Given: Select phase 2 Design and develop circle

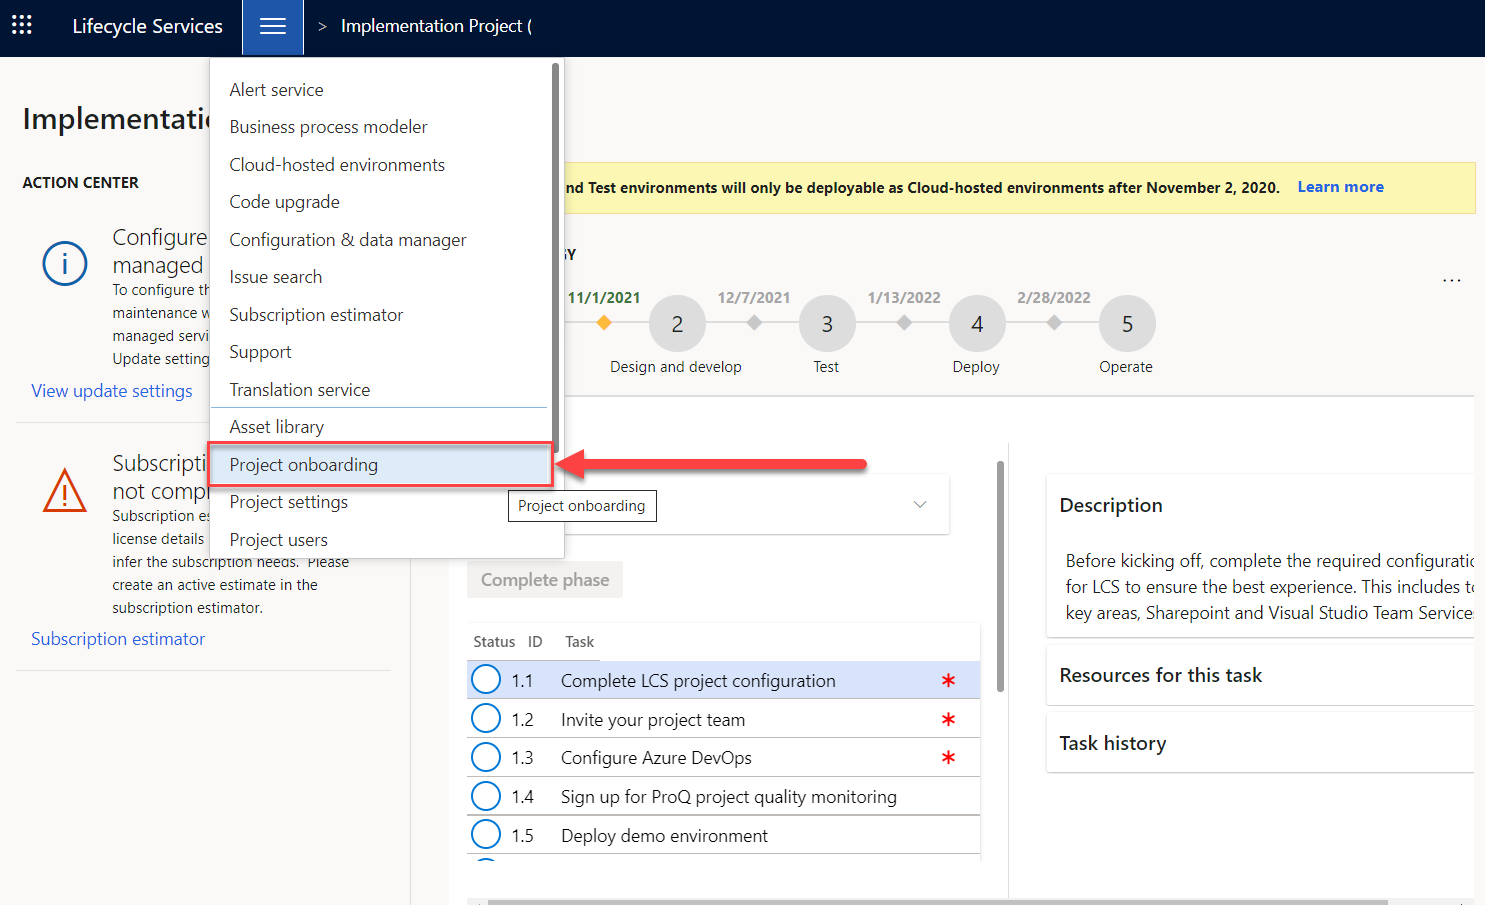Looking at the screenshot, I should [677, 324].
